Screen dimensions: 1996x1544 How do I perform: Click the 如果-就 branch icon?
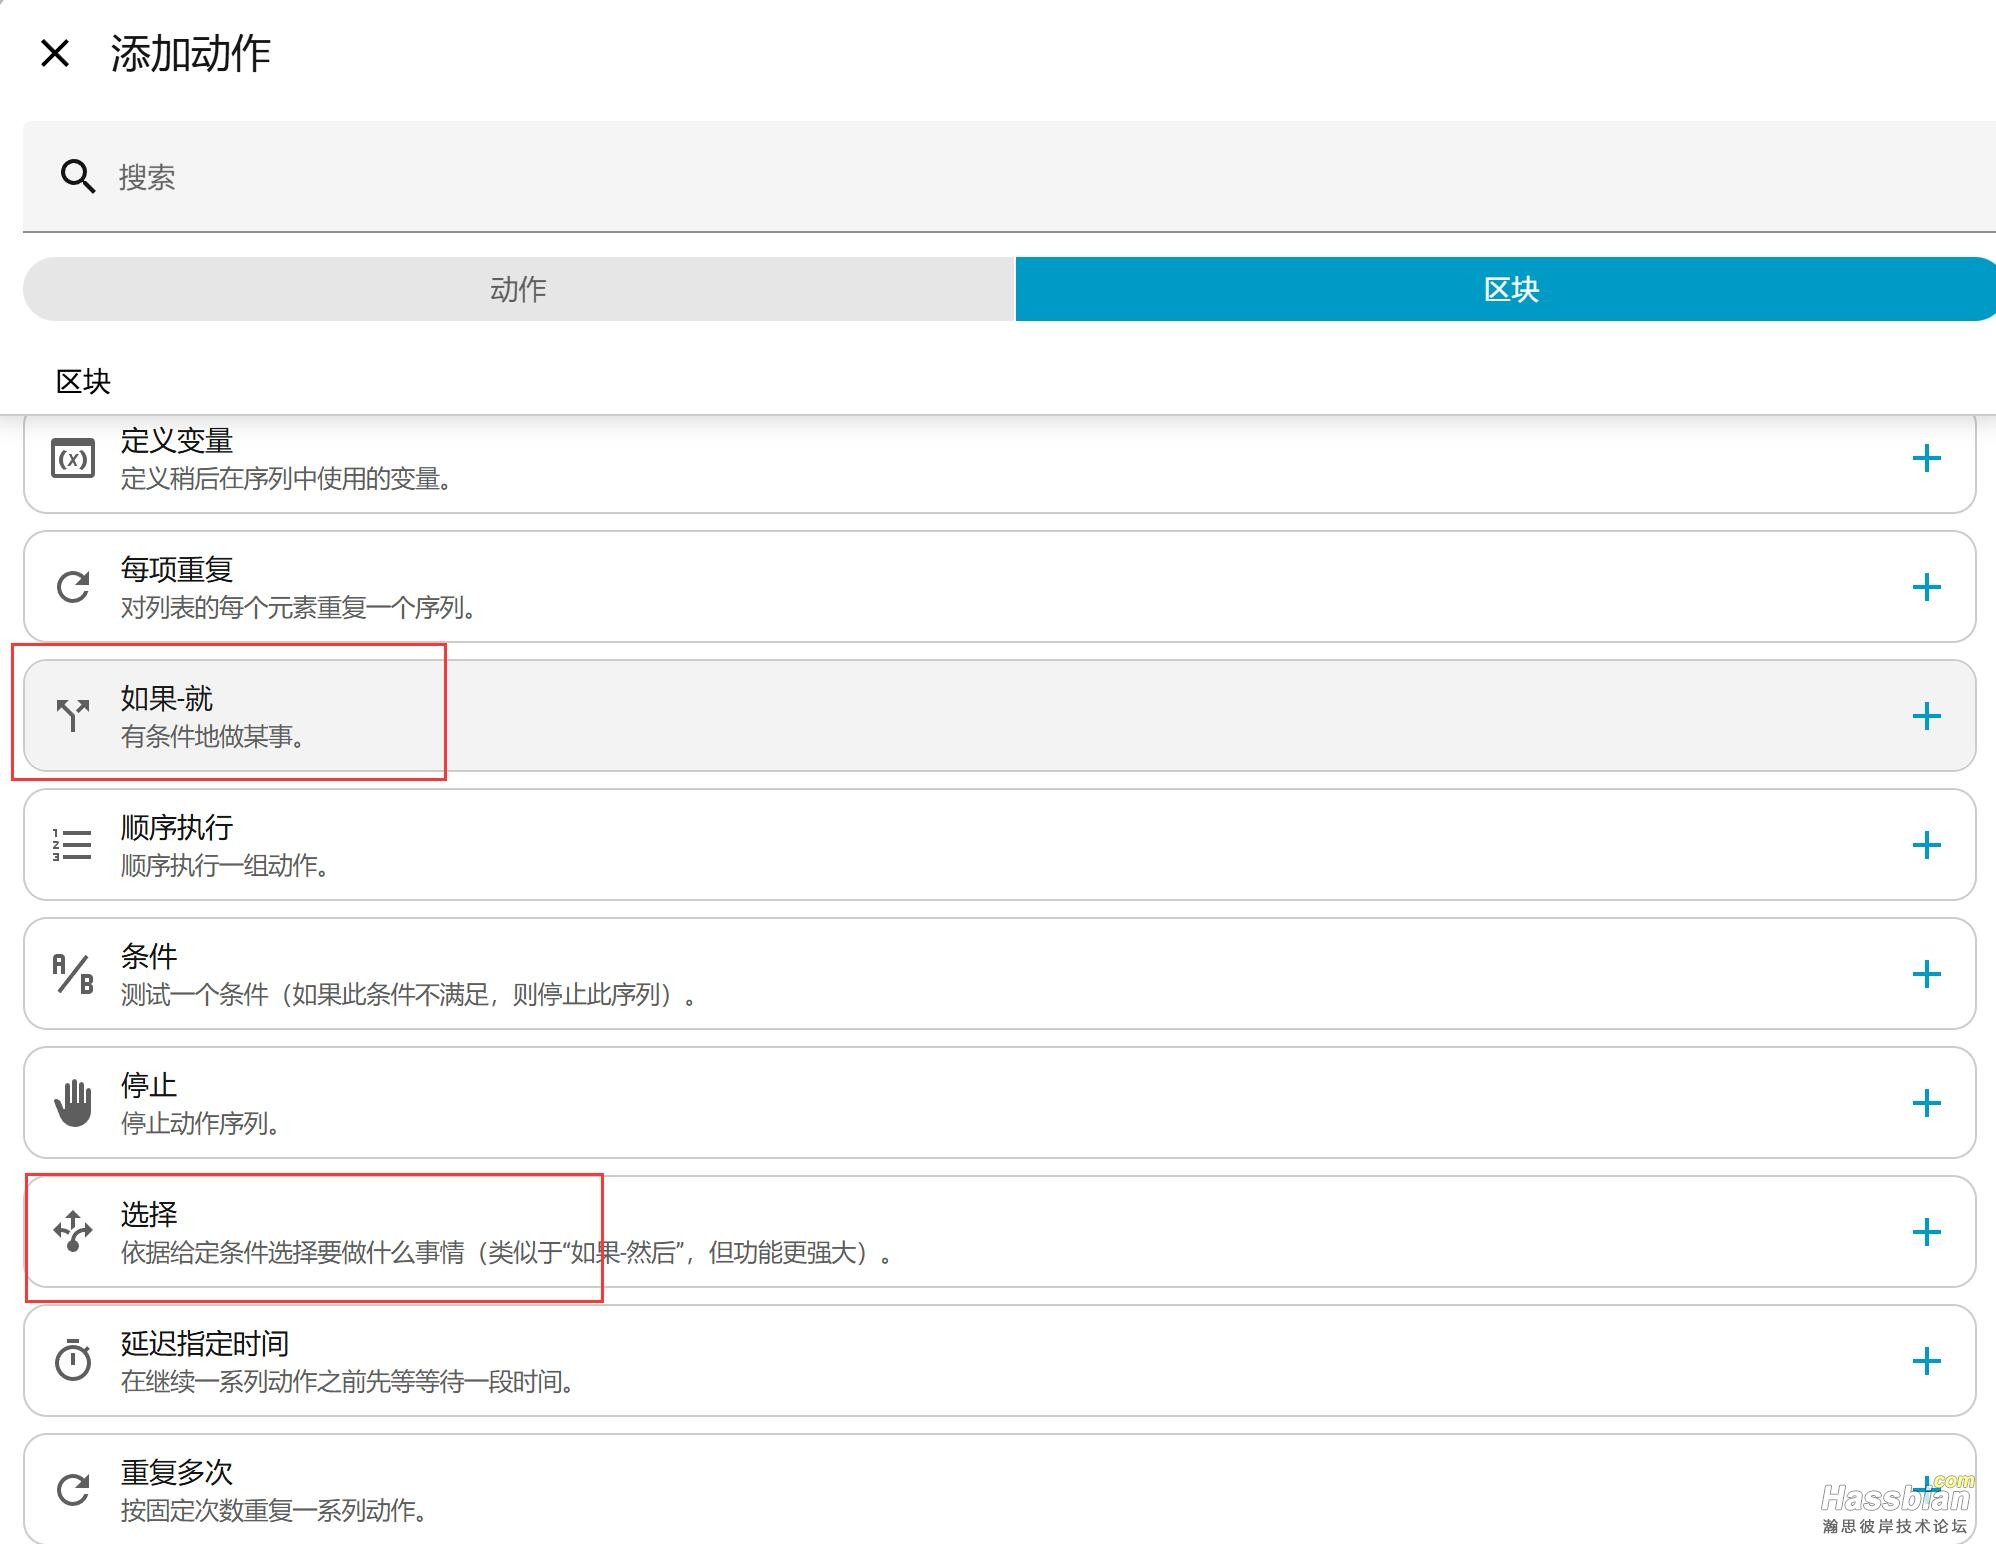73,715
